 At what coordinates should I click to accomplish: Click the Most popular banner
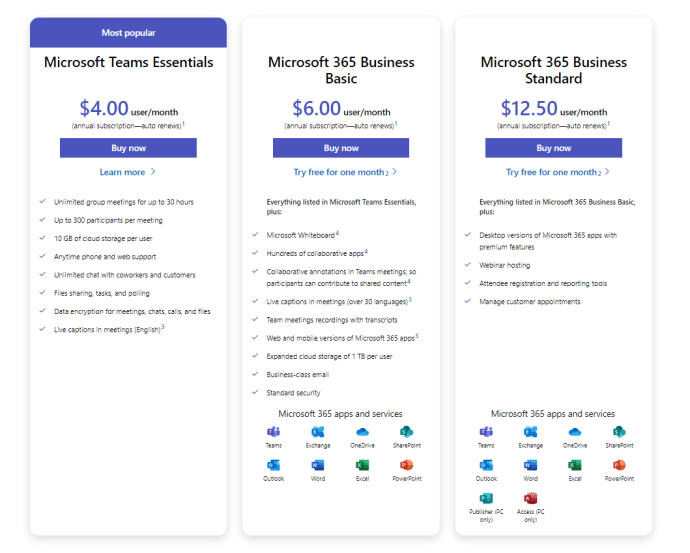coord(128,33)
